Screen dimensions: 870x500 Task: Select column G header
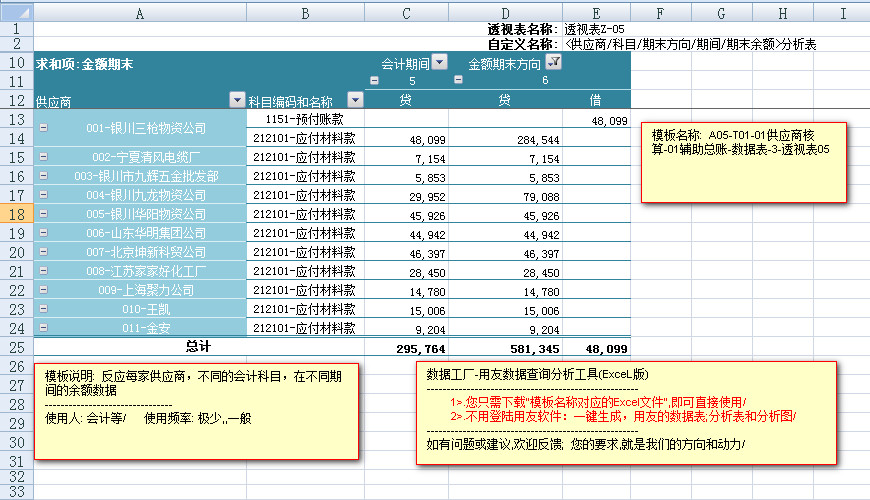point(721,14)
